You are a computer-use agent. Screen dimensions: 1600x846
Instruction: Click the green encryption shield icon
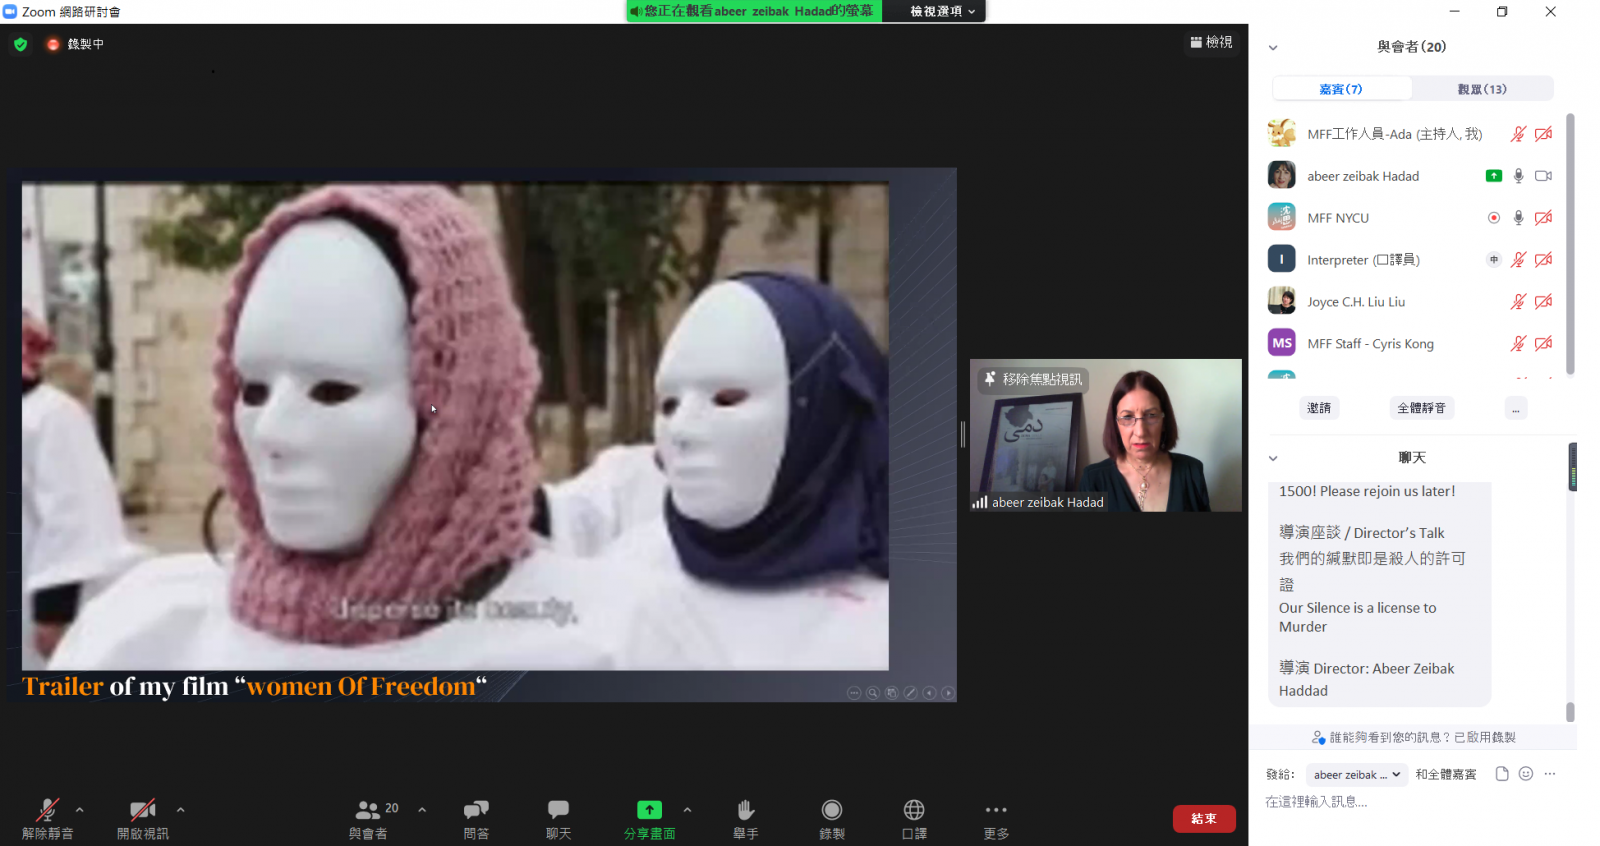[x=20, y=44]
